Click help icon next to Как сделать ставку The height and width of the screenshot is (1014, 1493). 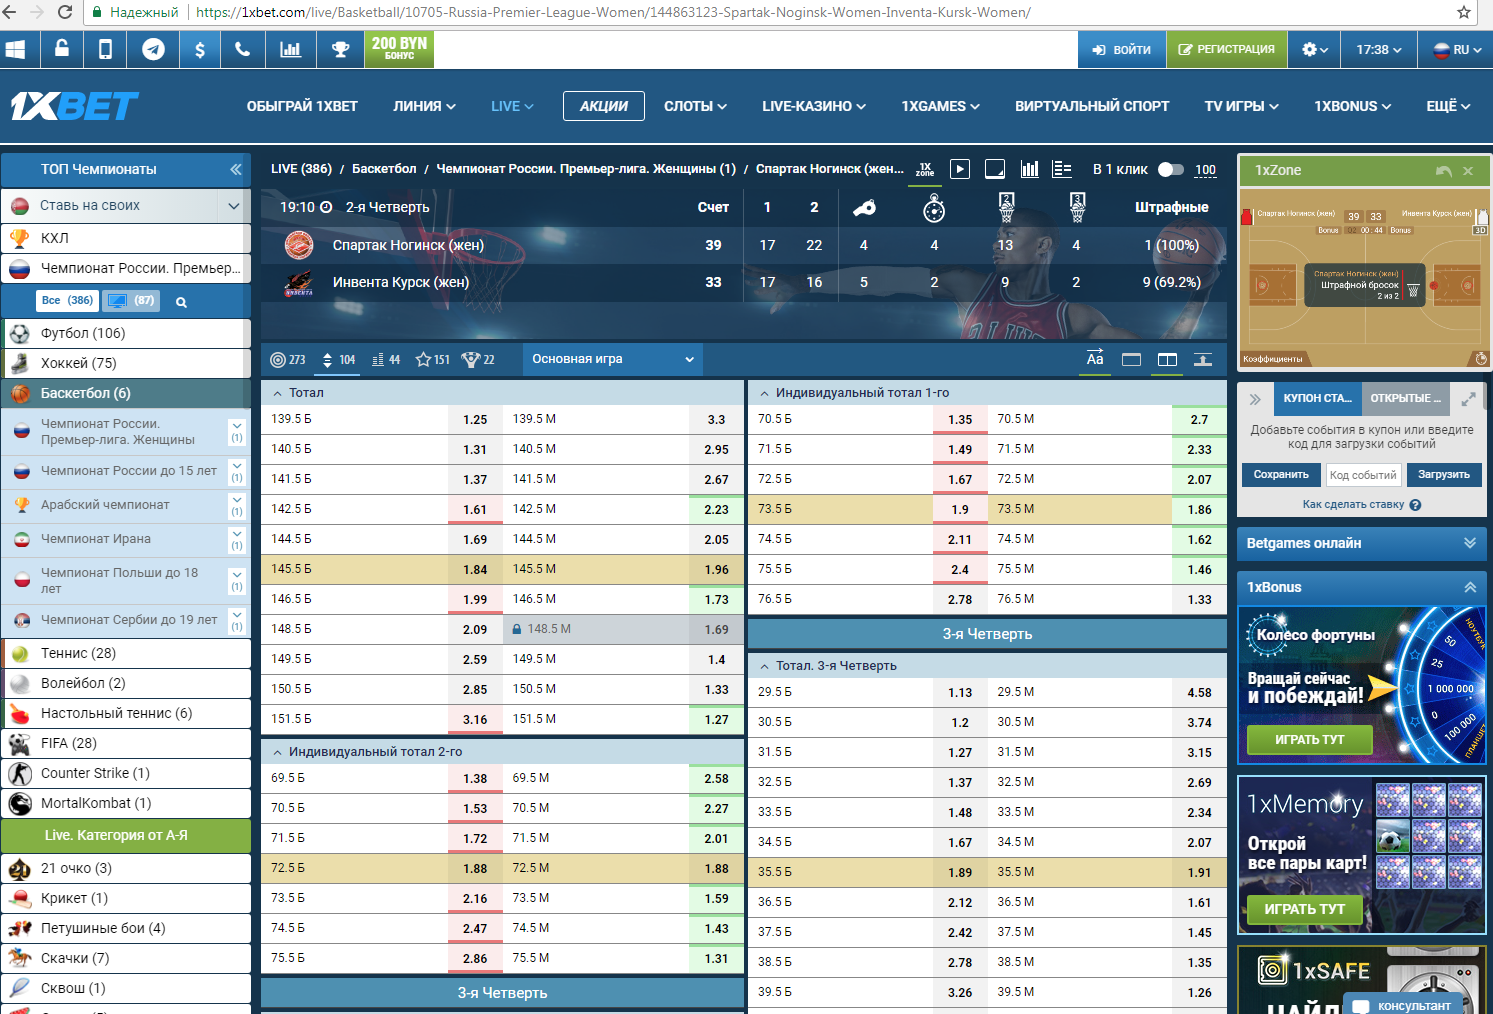(1415, 505)
